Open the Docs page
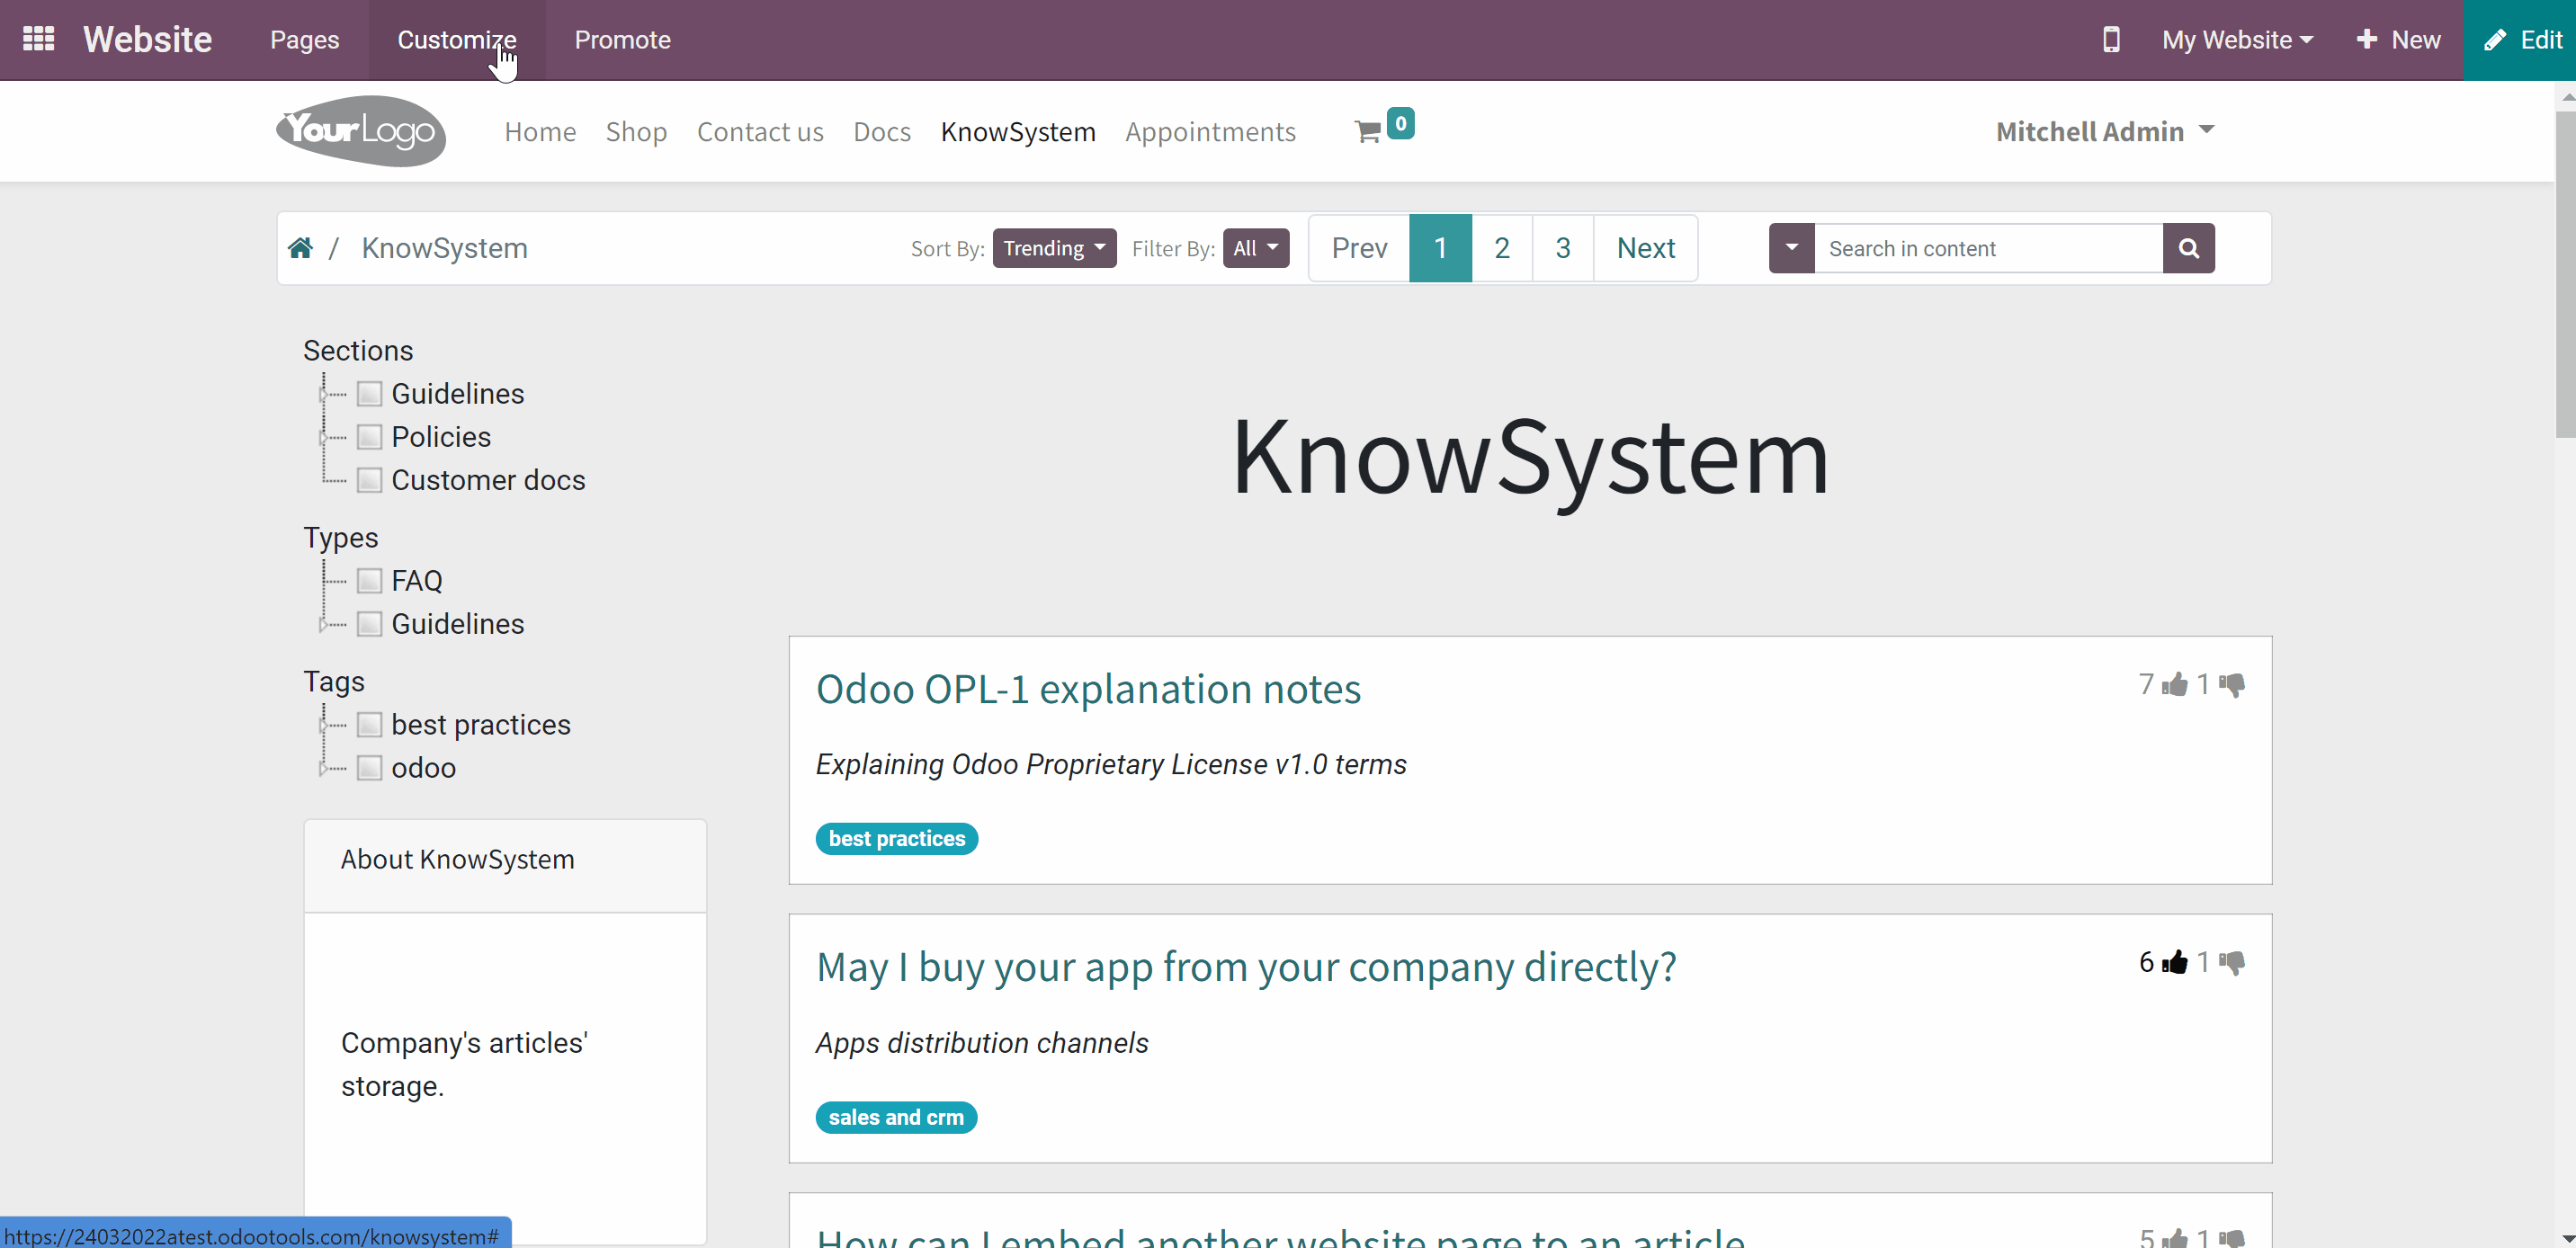2576x1248 pixels. pos(882,132)
